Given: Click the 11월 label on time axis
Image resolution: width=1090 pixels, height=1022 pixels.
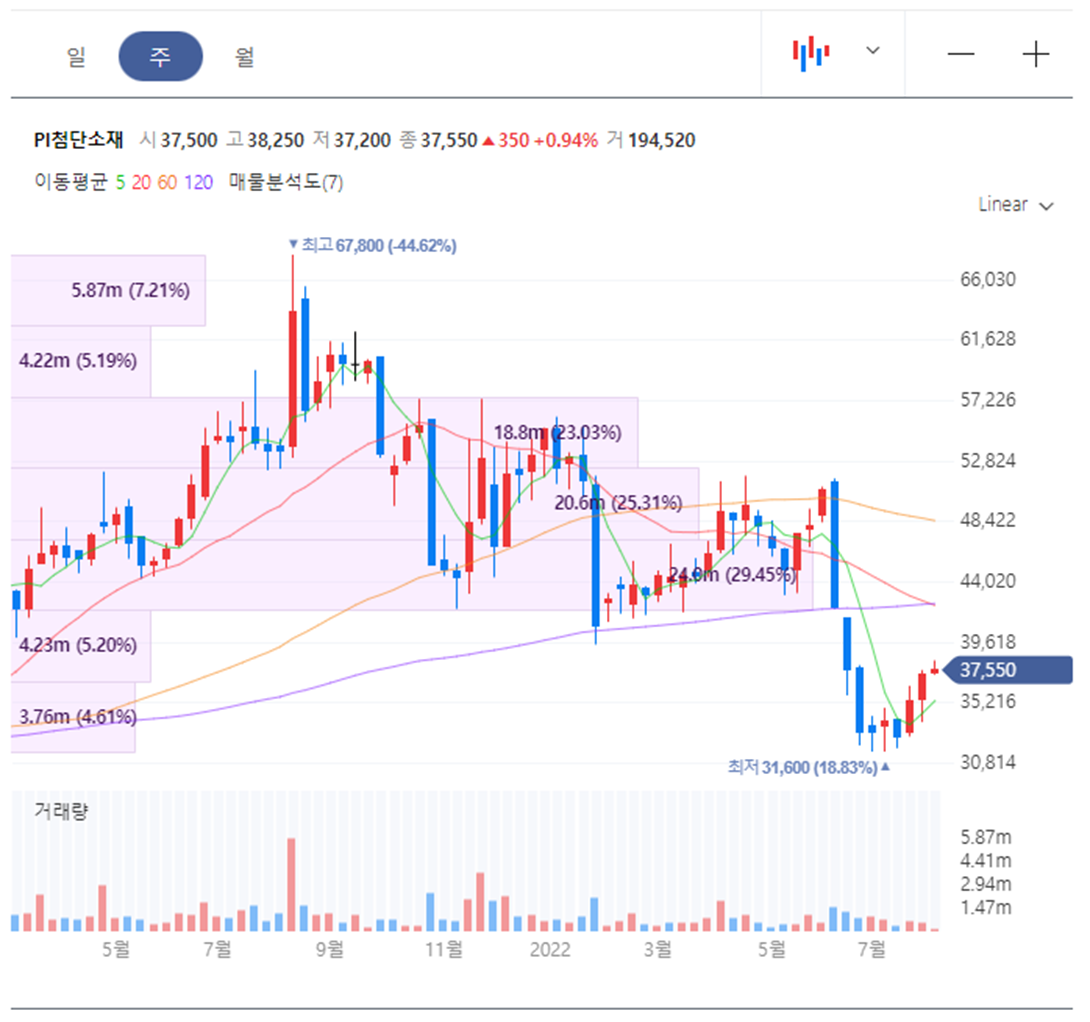Looking at the screenshot, I should pyautogui.click(x=444, y=949).
